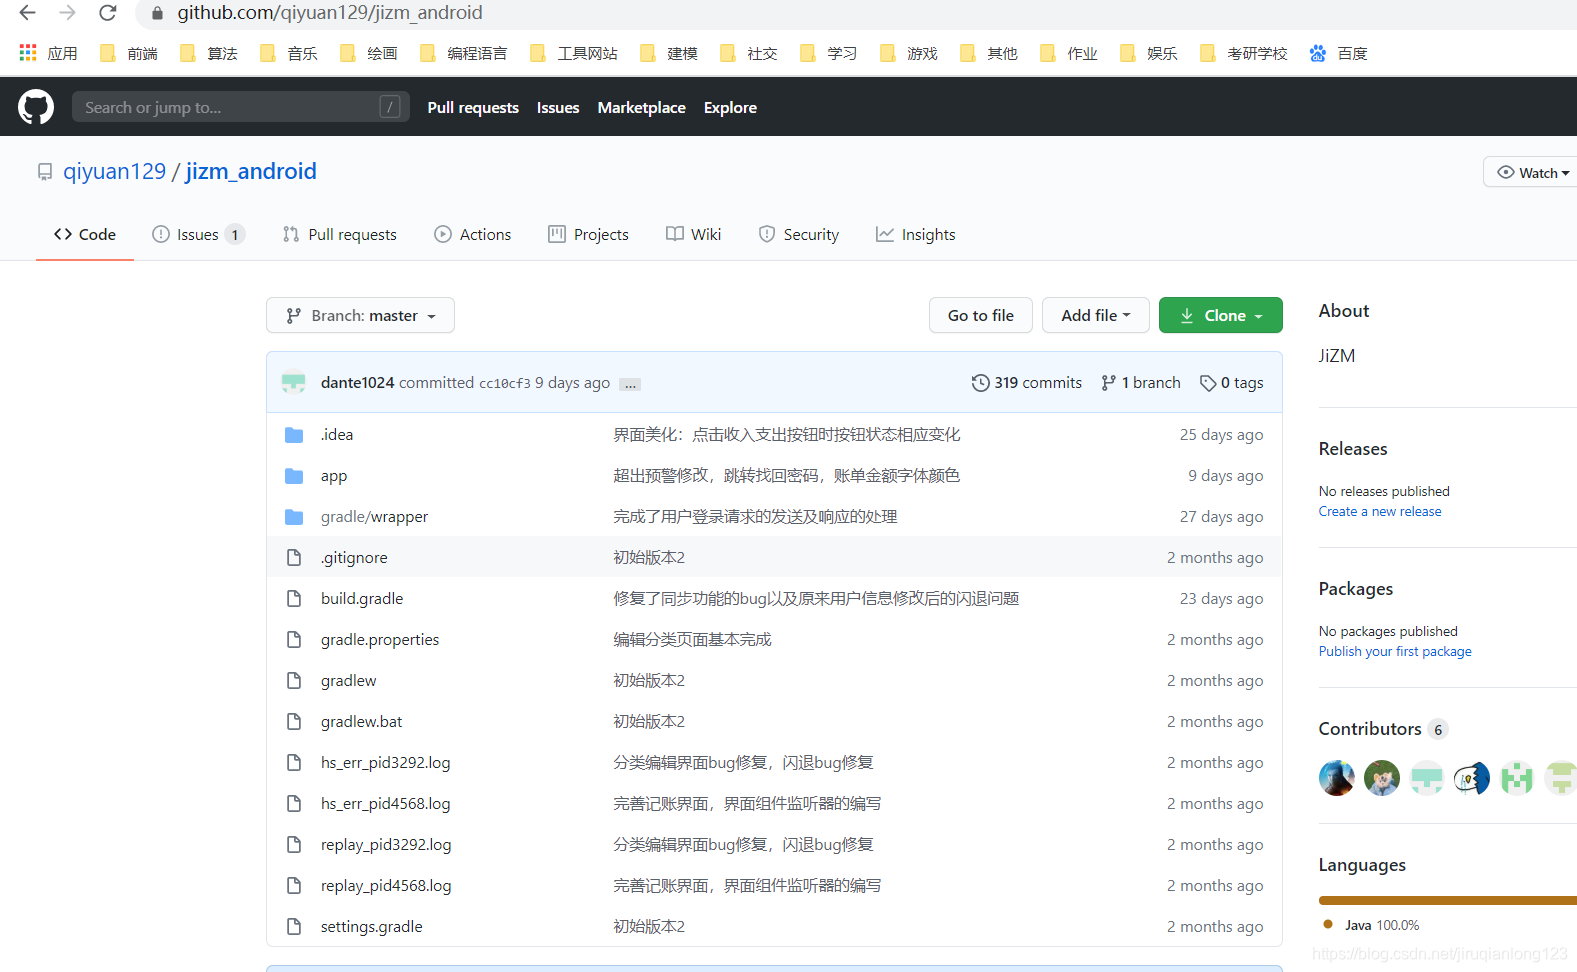Open Pull requests in the top navigation
This screenshot has width=1577, height=972.
coord(473,107)
